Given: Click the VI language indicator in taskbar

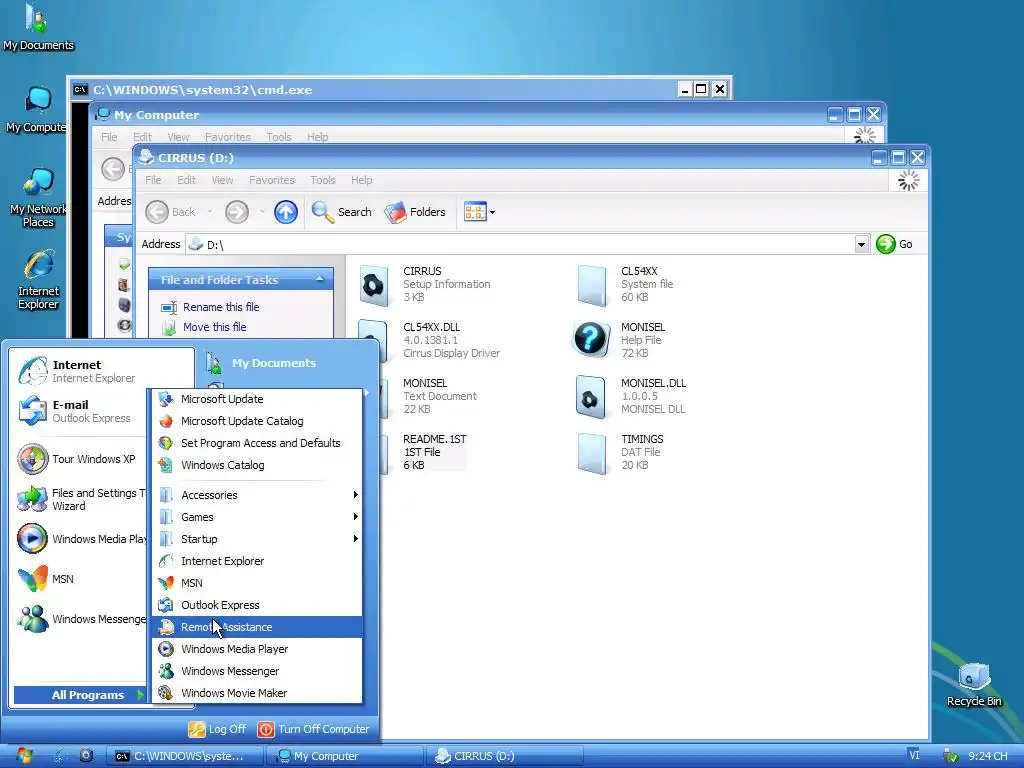Looking at the screenshot, I should point(914,755).
